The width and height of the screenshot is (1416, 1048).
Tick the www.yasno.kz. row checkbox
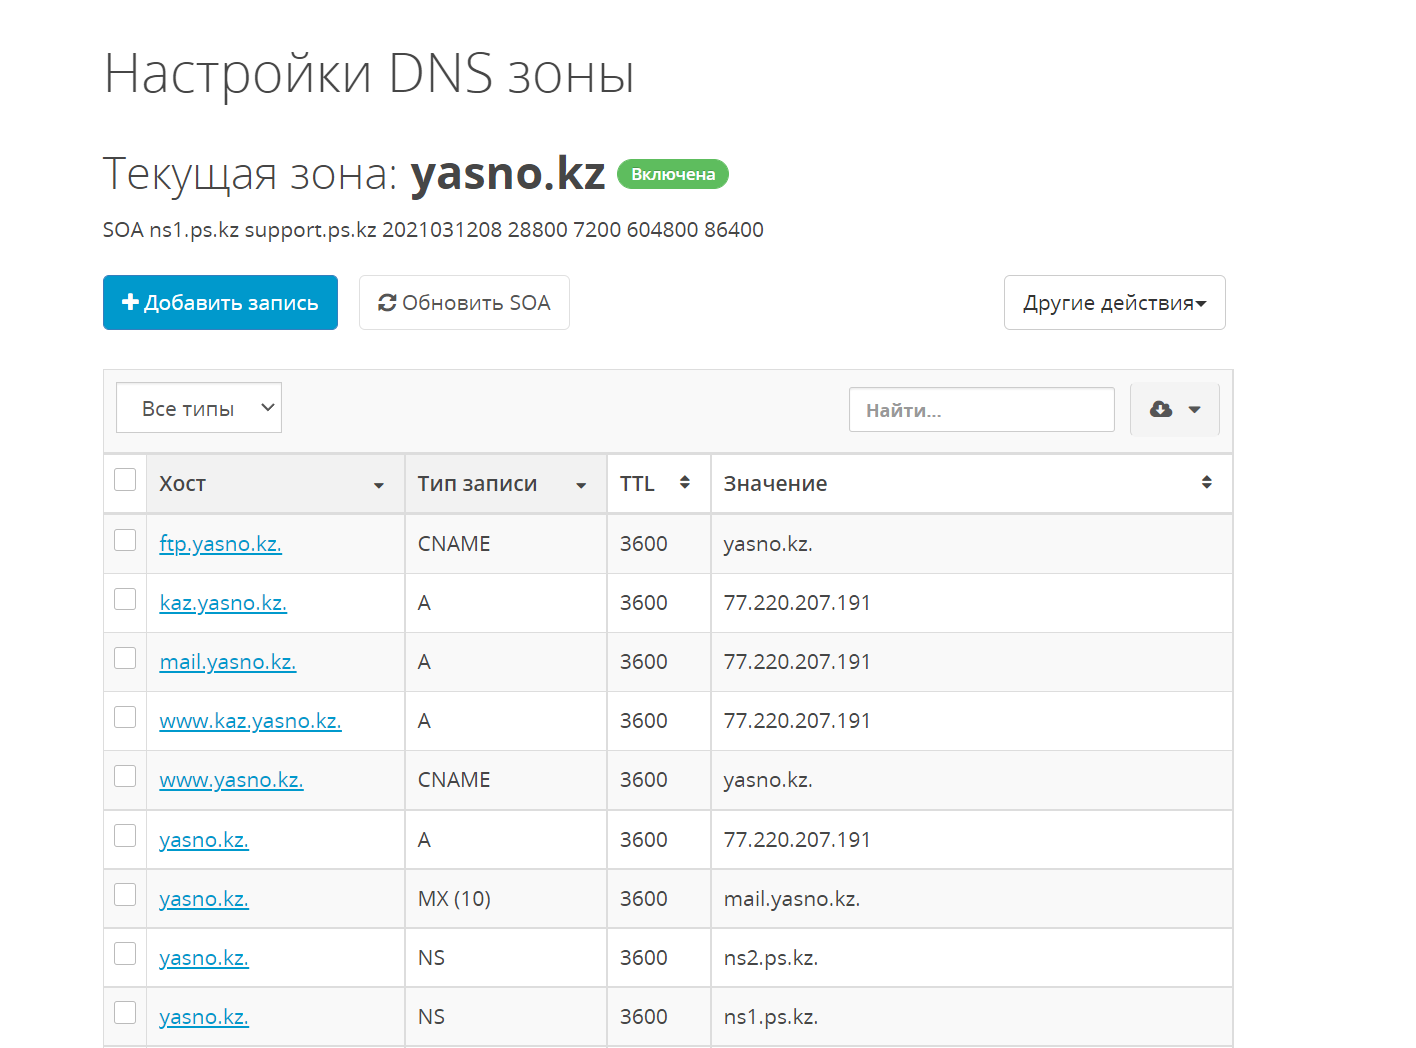tap(125, 776)
